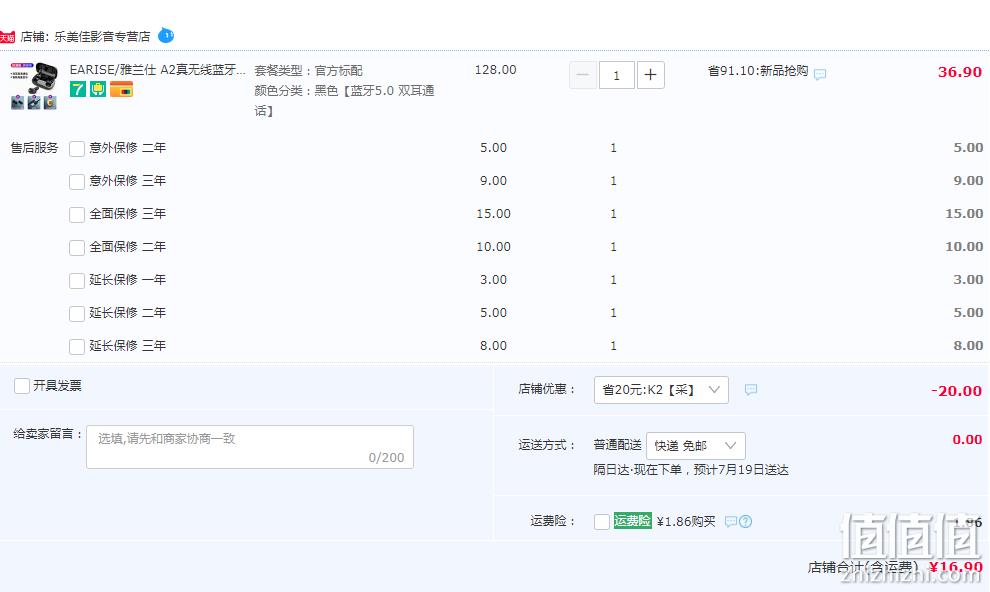This screenshot has height=592, width=990.
Task: Click 15.00 price of 全面保修 三年
Action: [x=494, y=214]
